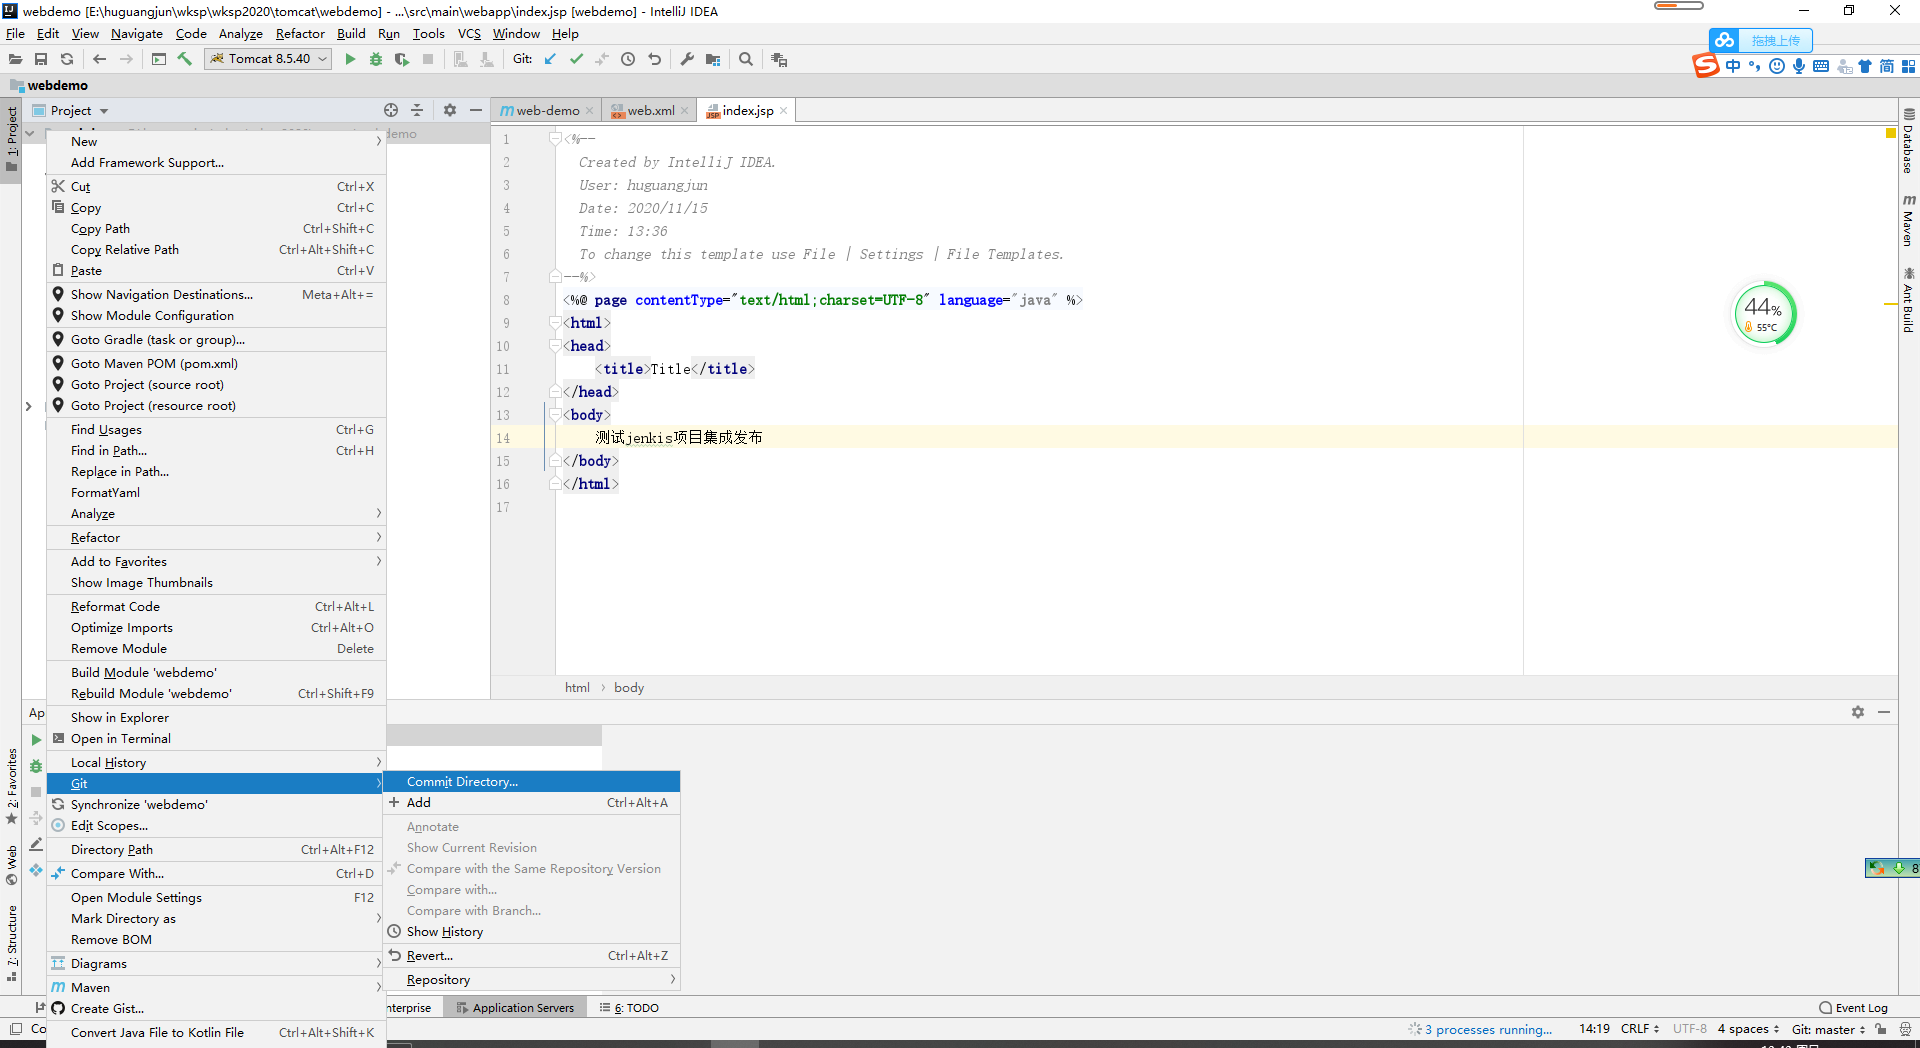Select Show in Explorer
Viewport: 1920px width, 1048px height.
click(x=216, y=717)
